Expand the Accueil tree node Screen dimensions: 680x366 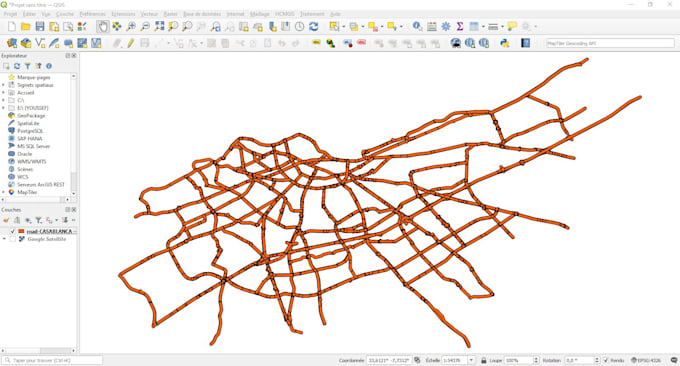click(3, 93)
